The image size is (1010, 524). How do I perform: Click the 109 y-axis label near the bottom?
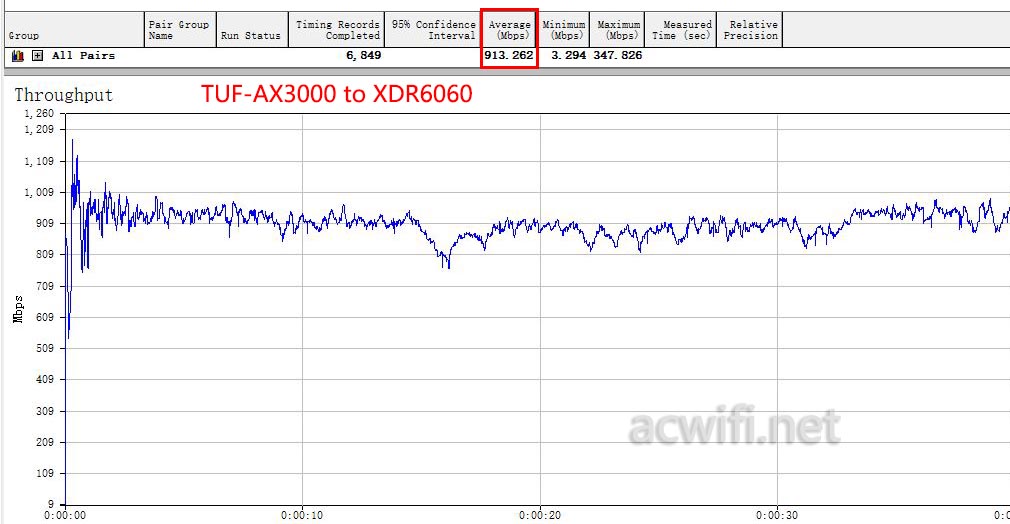(44, 474)
